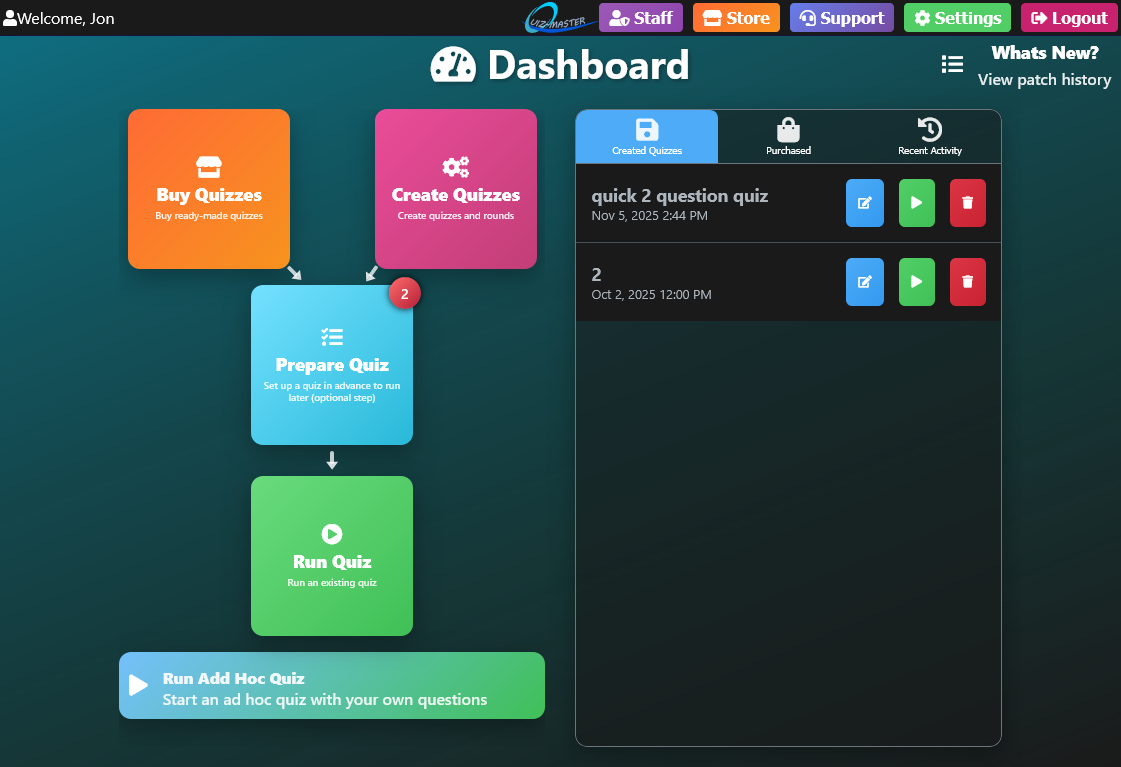The height and width of the screenshot is (767, 1121).
Task: Open Run Quiz to run an existing quiz
Action: pyautogui.click(x=332, y=556)
